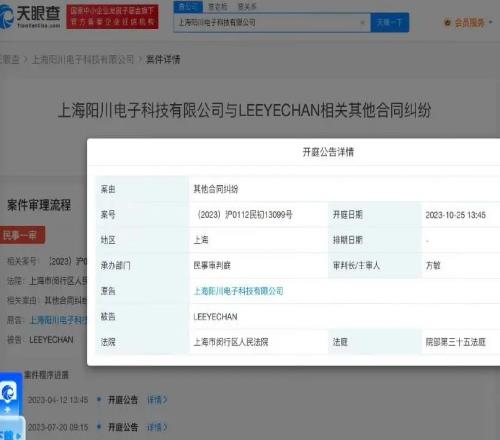Clear the search box with the X icon
500x440 pixels.
click(362, 23)
